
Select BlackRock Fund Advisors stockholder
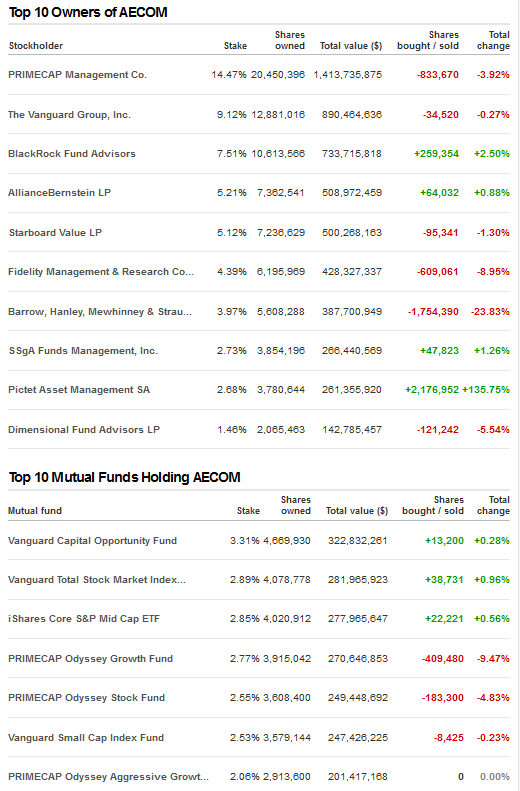(x=72, y=154)
